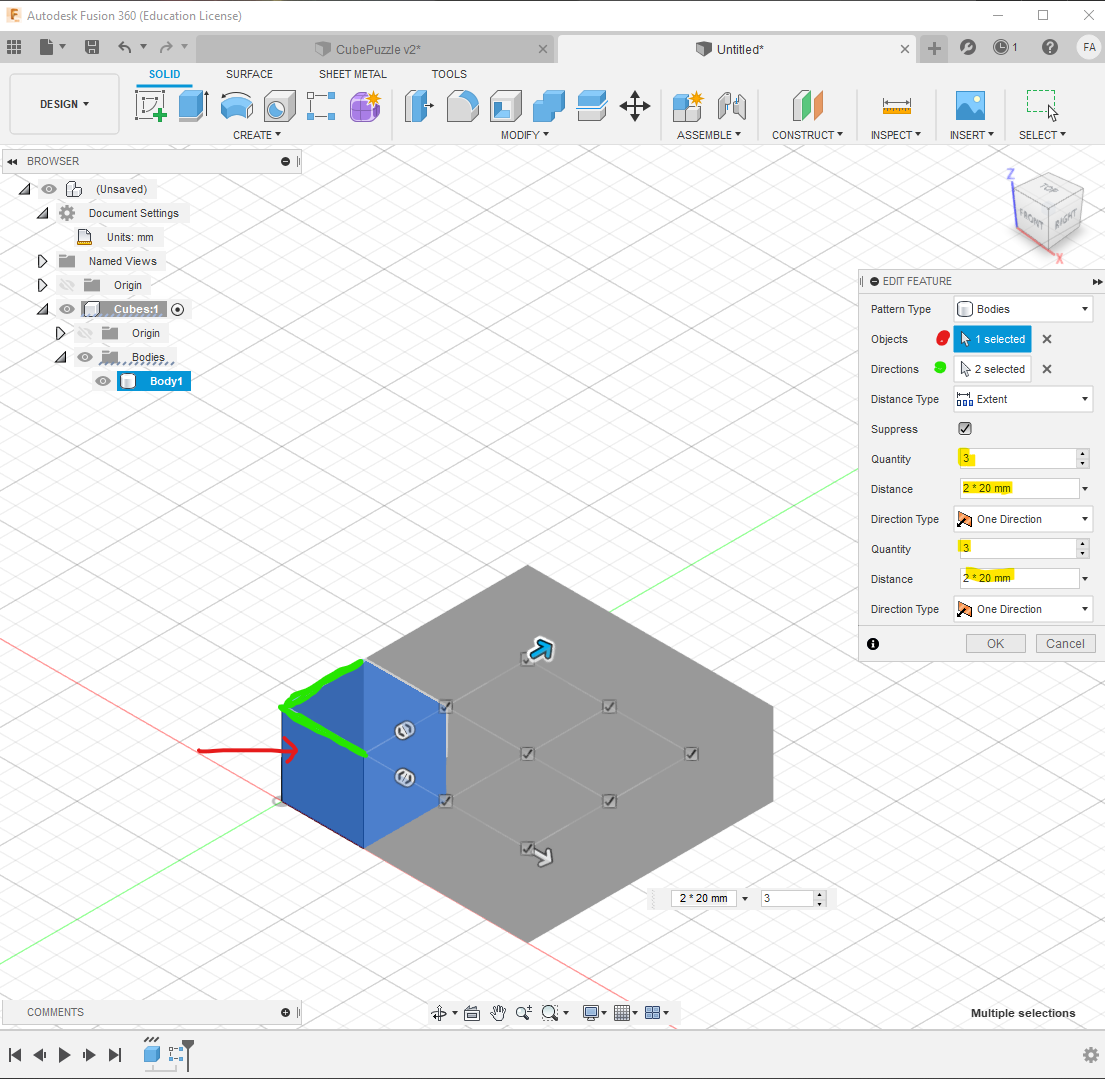Activate Fit zoom in the navigation bar
Screen dimensions: 1105x1079
point(548,1012)
